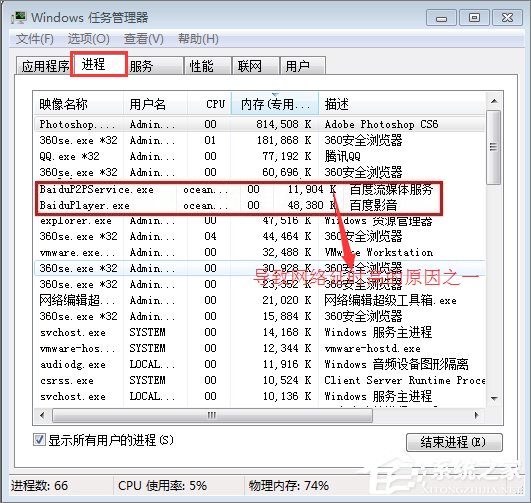531x503 pixels.
Task: Select the BaiduP2PService.exe process
Action: coord(239,189)
